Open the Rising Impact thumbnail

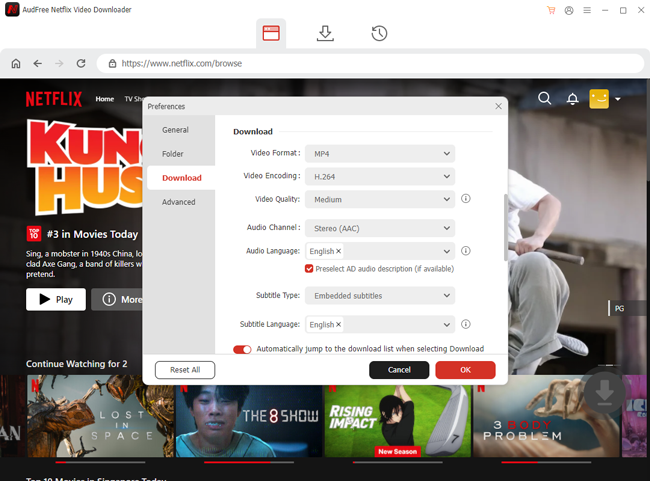398,421
